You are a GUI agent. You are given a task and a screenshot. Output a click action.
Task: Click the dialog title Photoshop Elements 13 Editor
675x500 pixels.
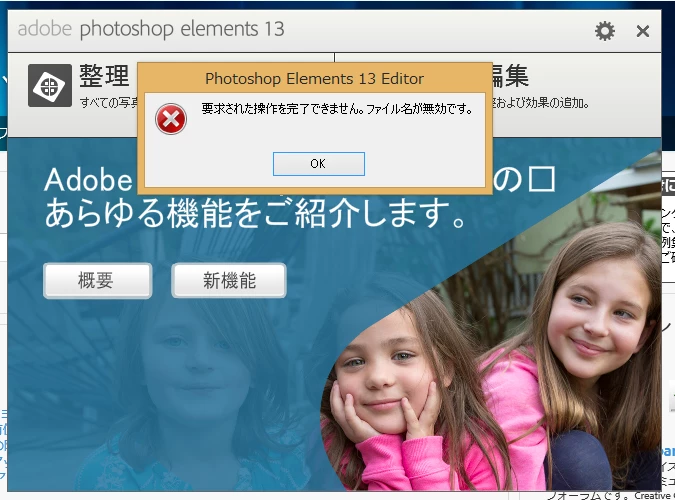point(314,78)
